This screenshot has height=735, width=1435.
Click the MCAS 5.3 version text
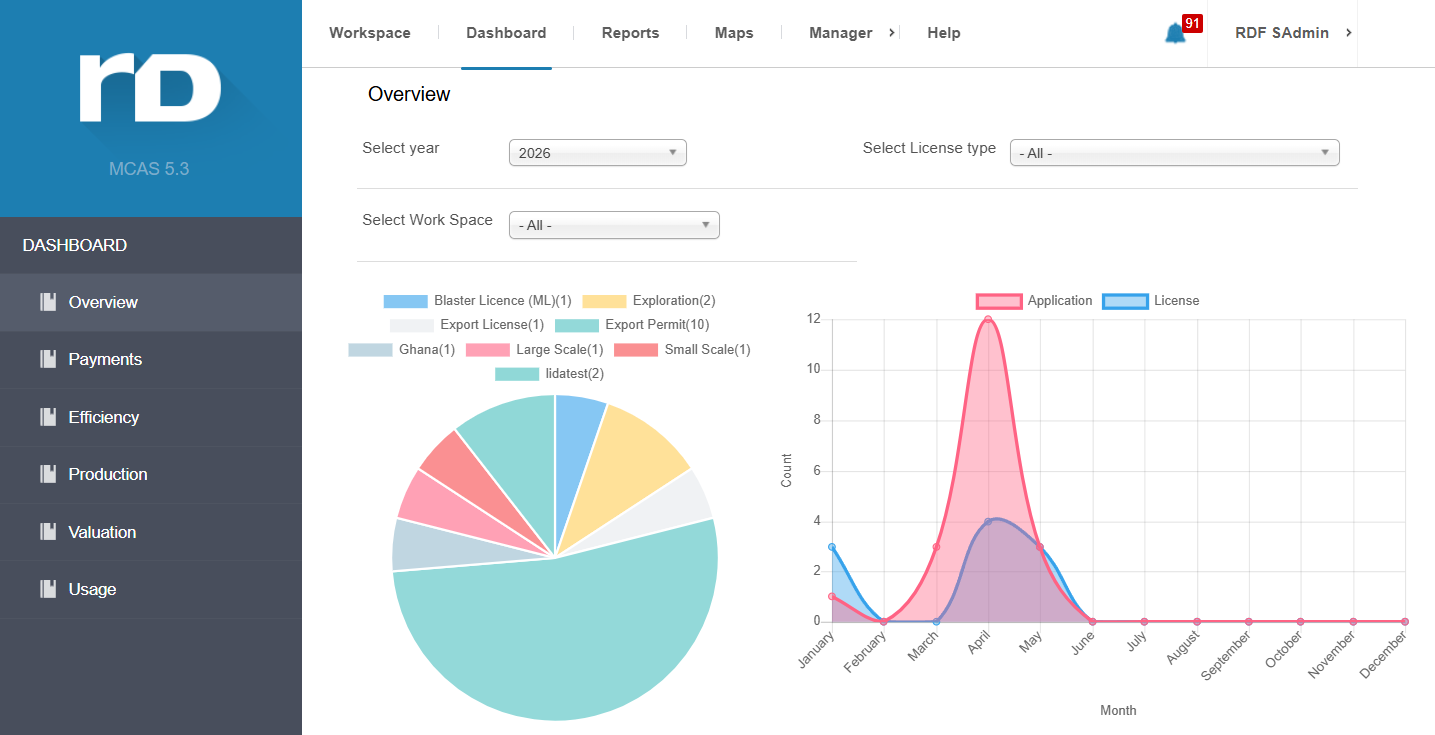pos(149,169)
